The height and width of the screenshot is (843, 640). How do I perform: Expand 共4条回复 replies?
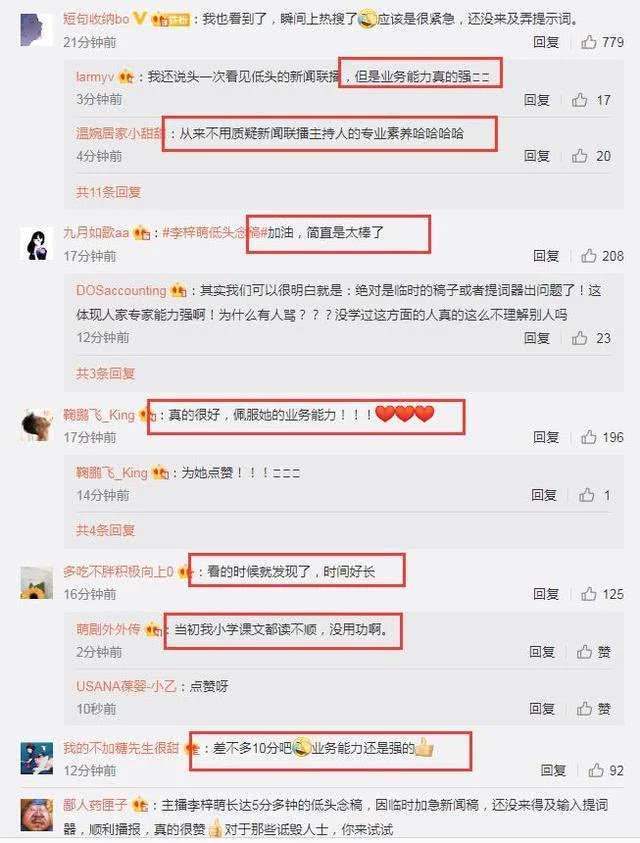(x=105, y=531)
